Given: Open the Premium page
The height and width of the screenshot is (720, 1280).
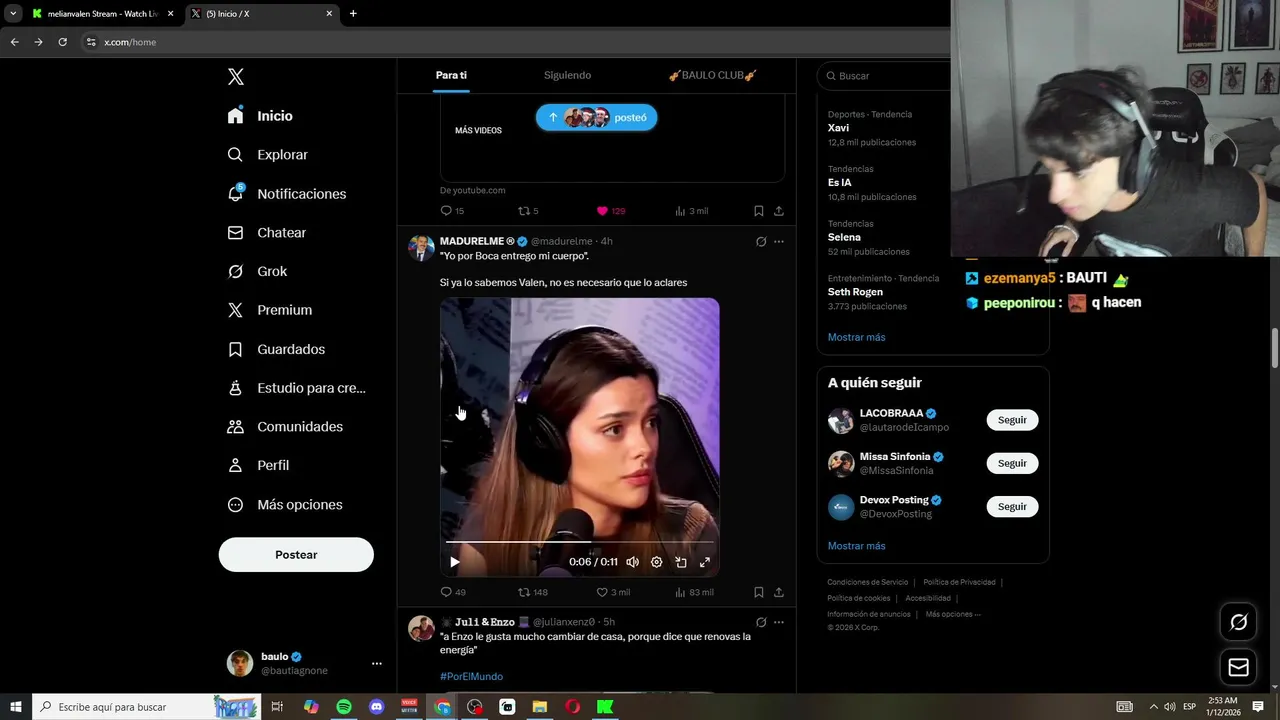Looking at the screenshot, I should click(x=269, y=310).
